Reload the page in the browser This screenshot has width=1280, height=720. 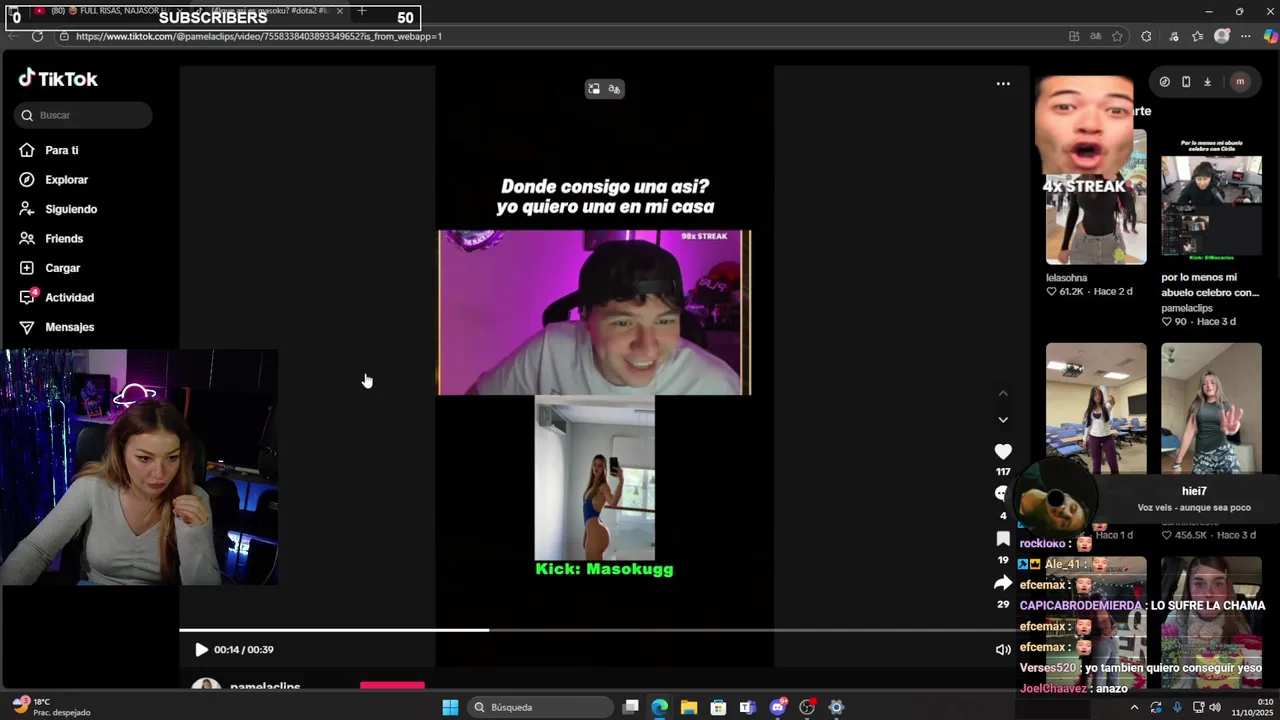coord(37,36)
